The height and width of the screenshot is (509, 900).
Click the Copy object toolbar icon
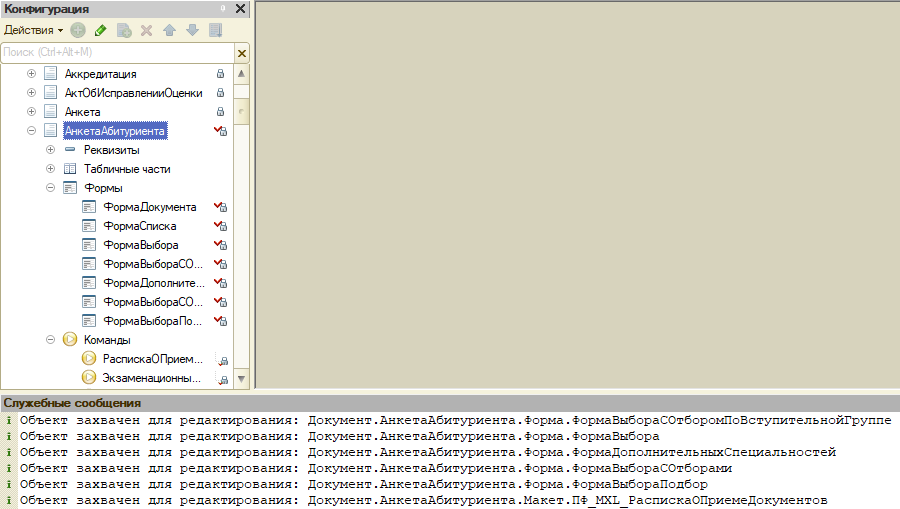[124, 30]
